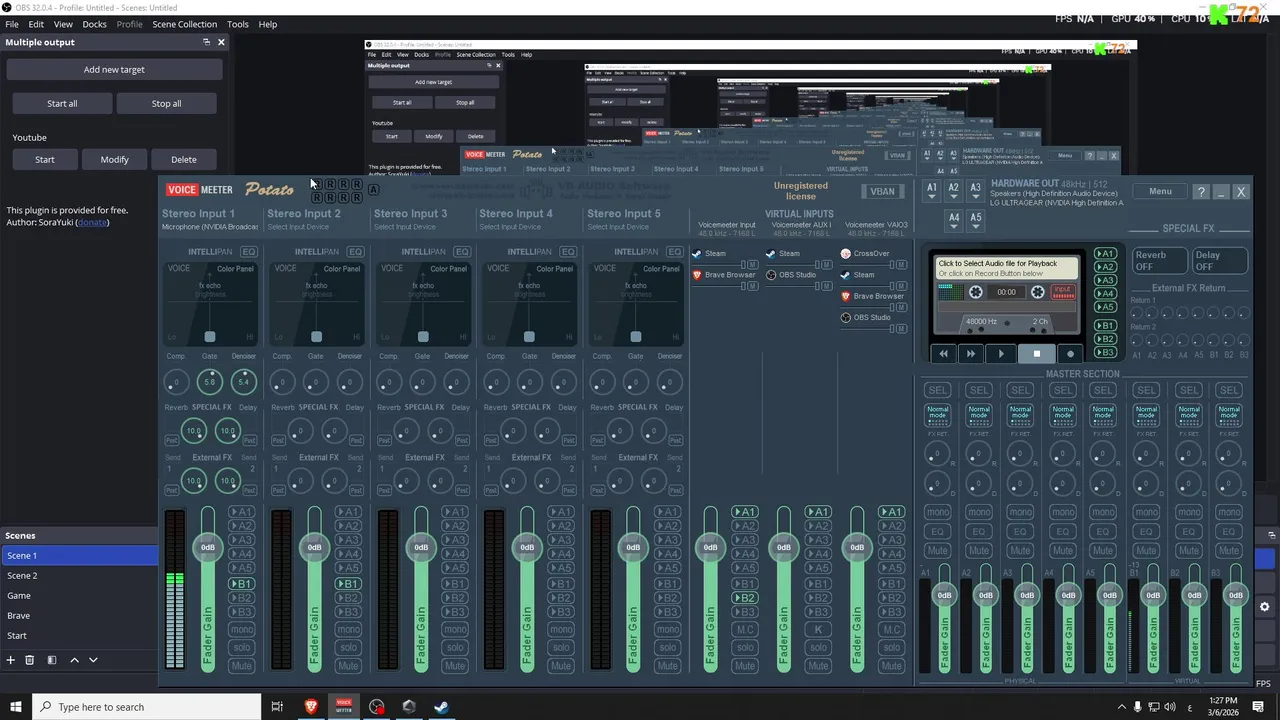Screen dimensions: 1280x720
Task: Open OBS View menu
Action: click(x=63, y=24)
